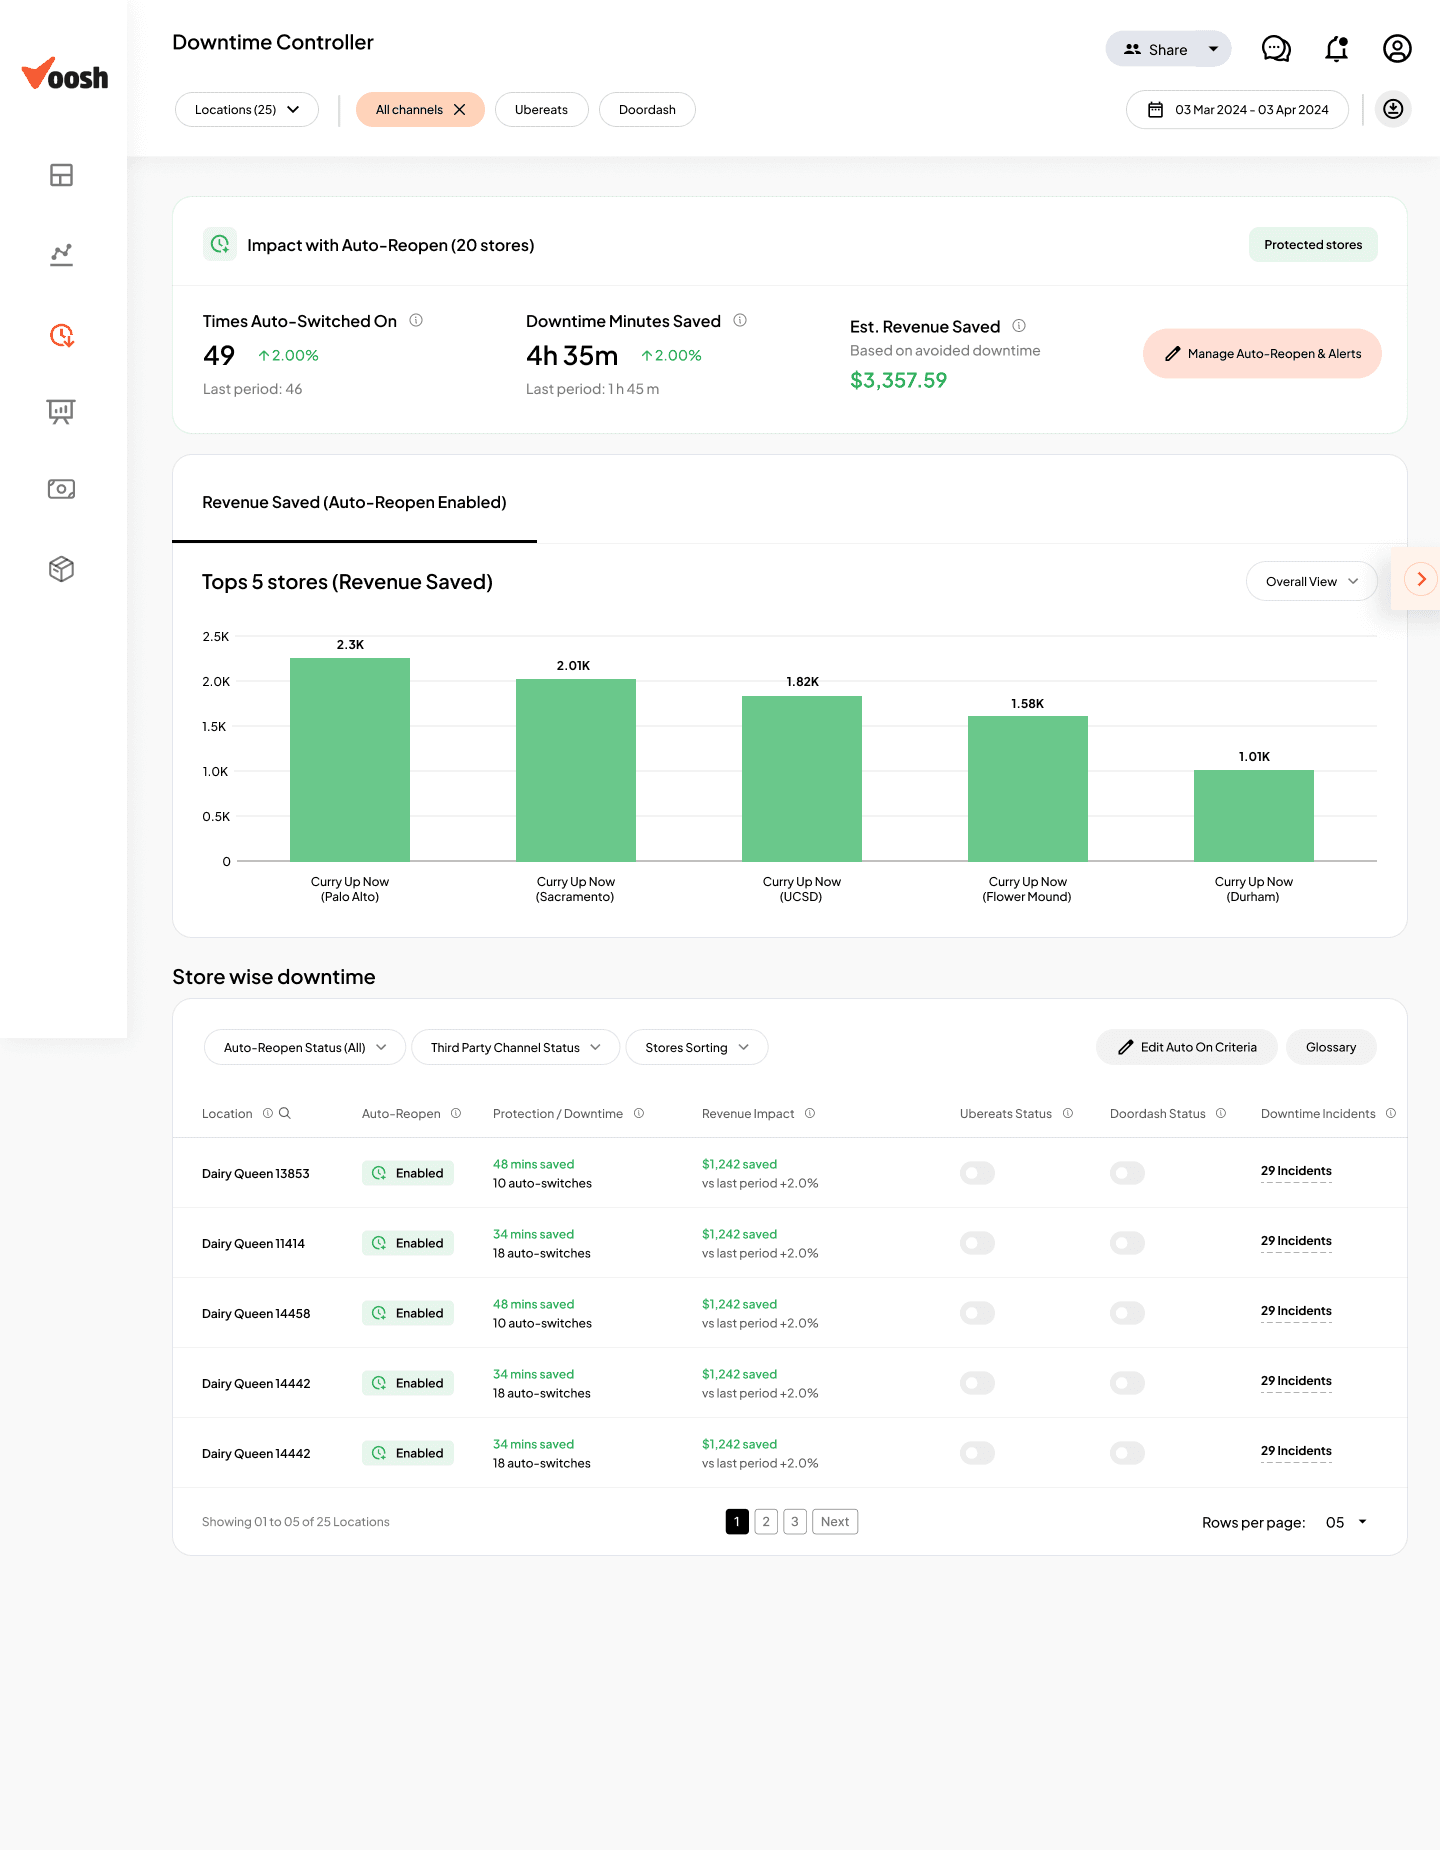Click the orange next arrow beside chart
1440x1850 pixels.
1421,579
